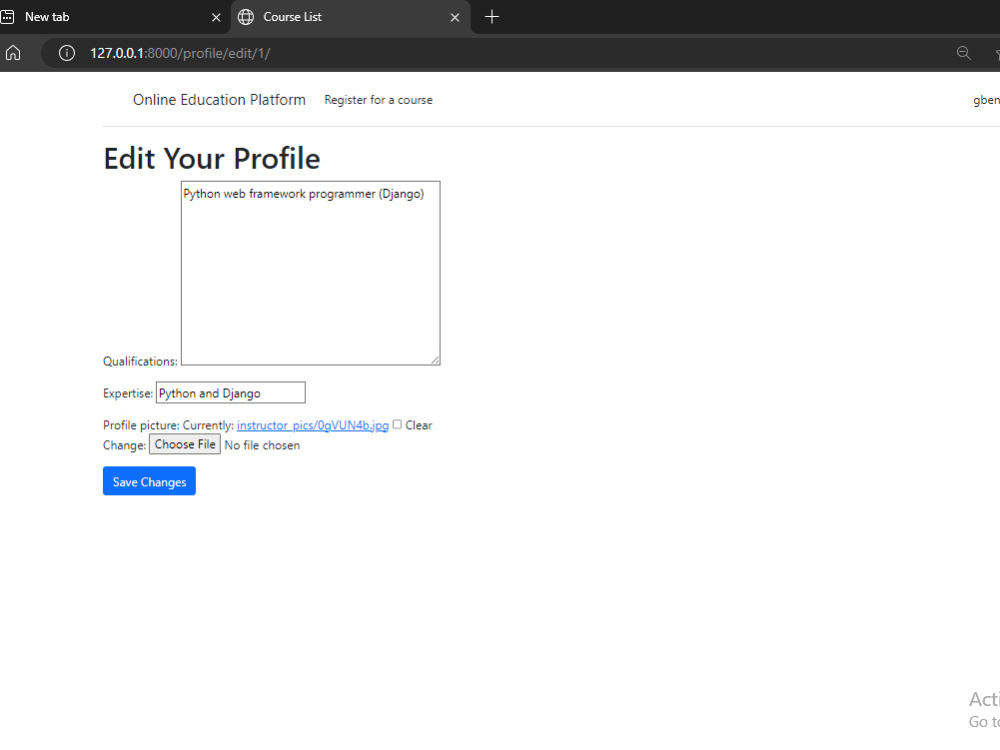Viewport: 1000px width, 750px height.
Task: Open the site information icon in address bar
Action: (x=66, y=53)
